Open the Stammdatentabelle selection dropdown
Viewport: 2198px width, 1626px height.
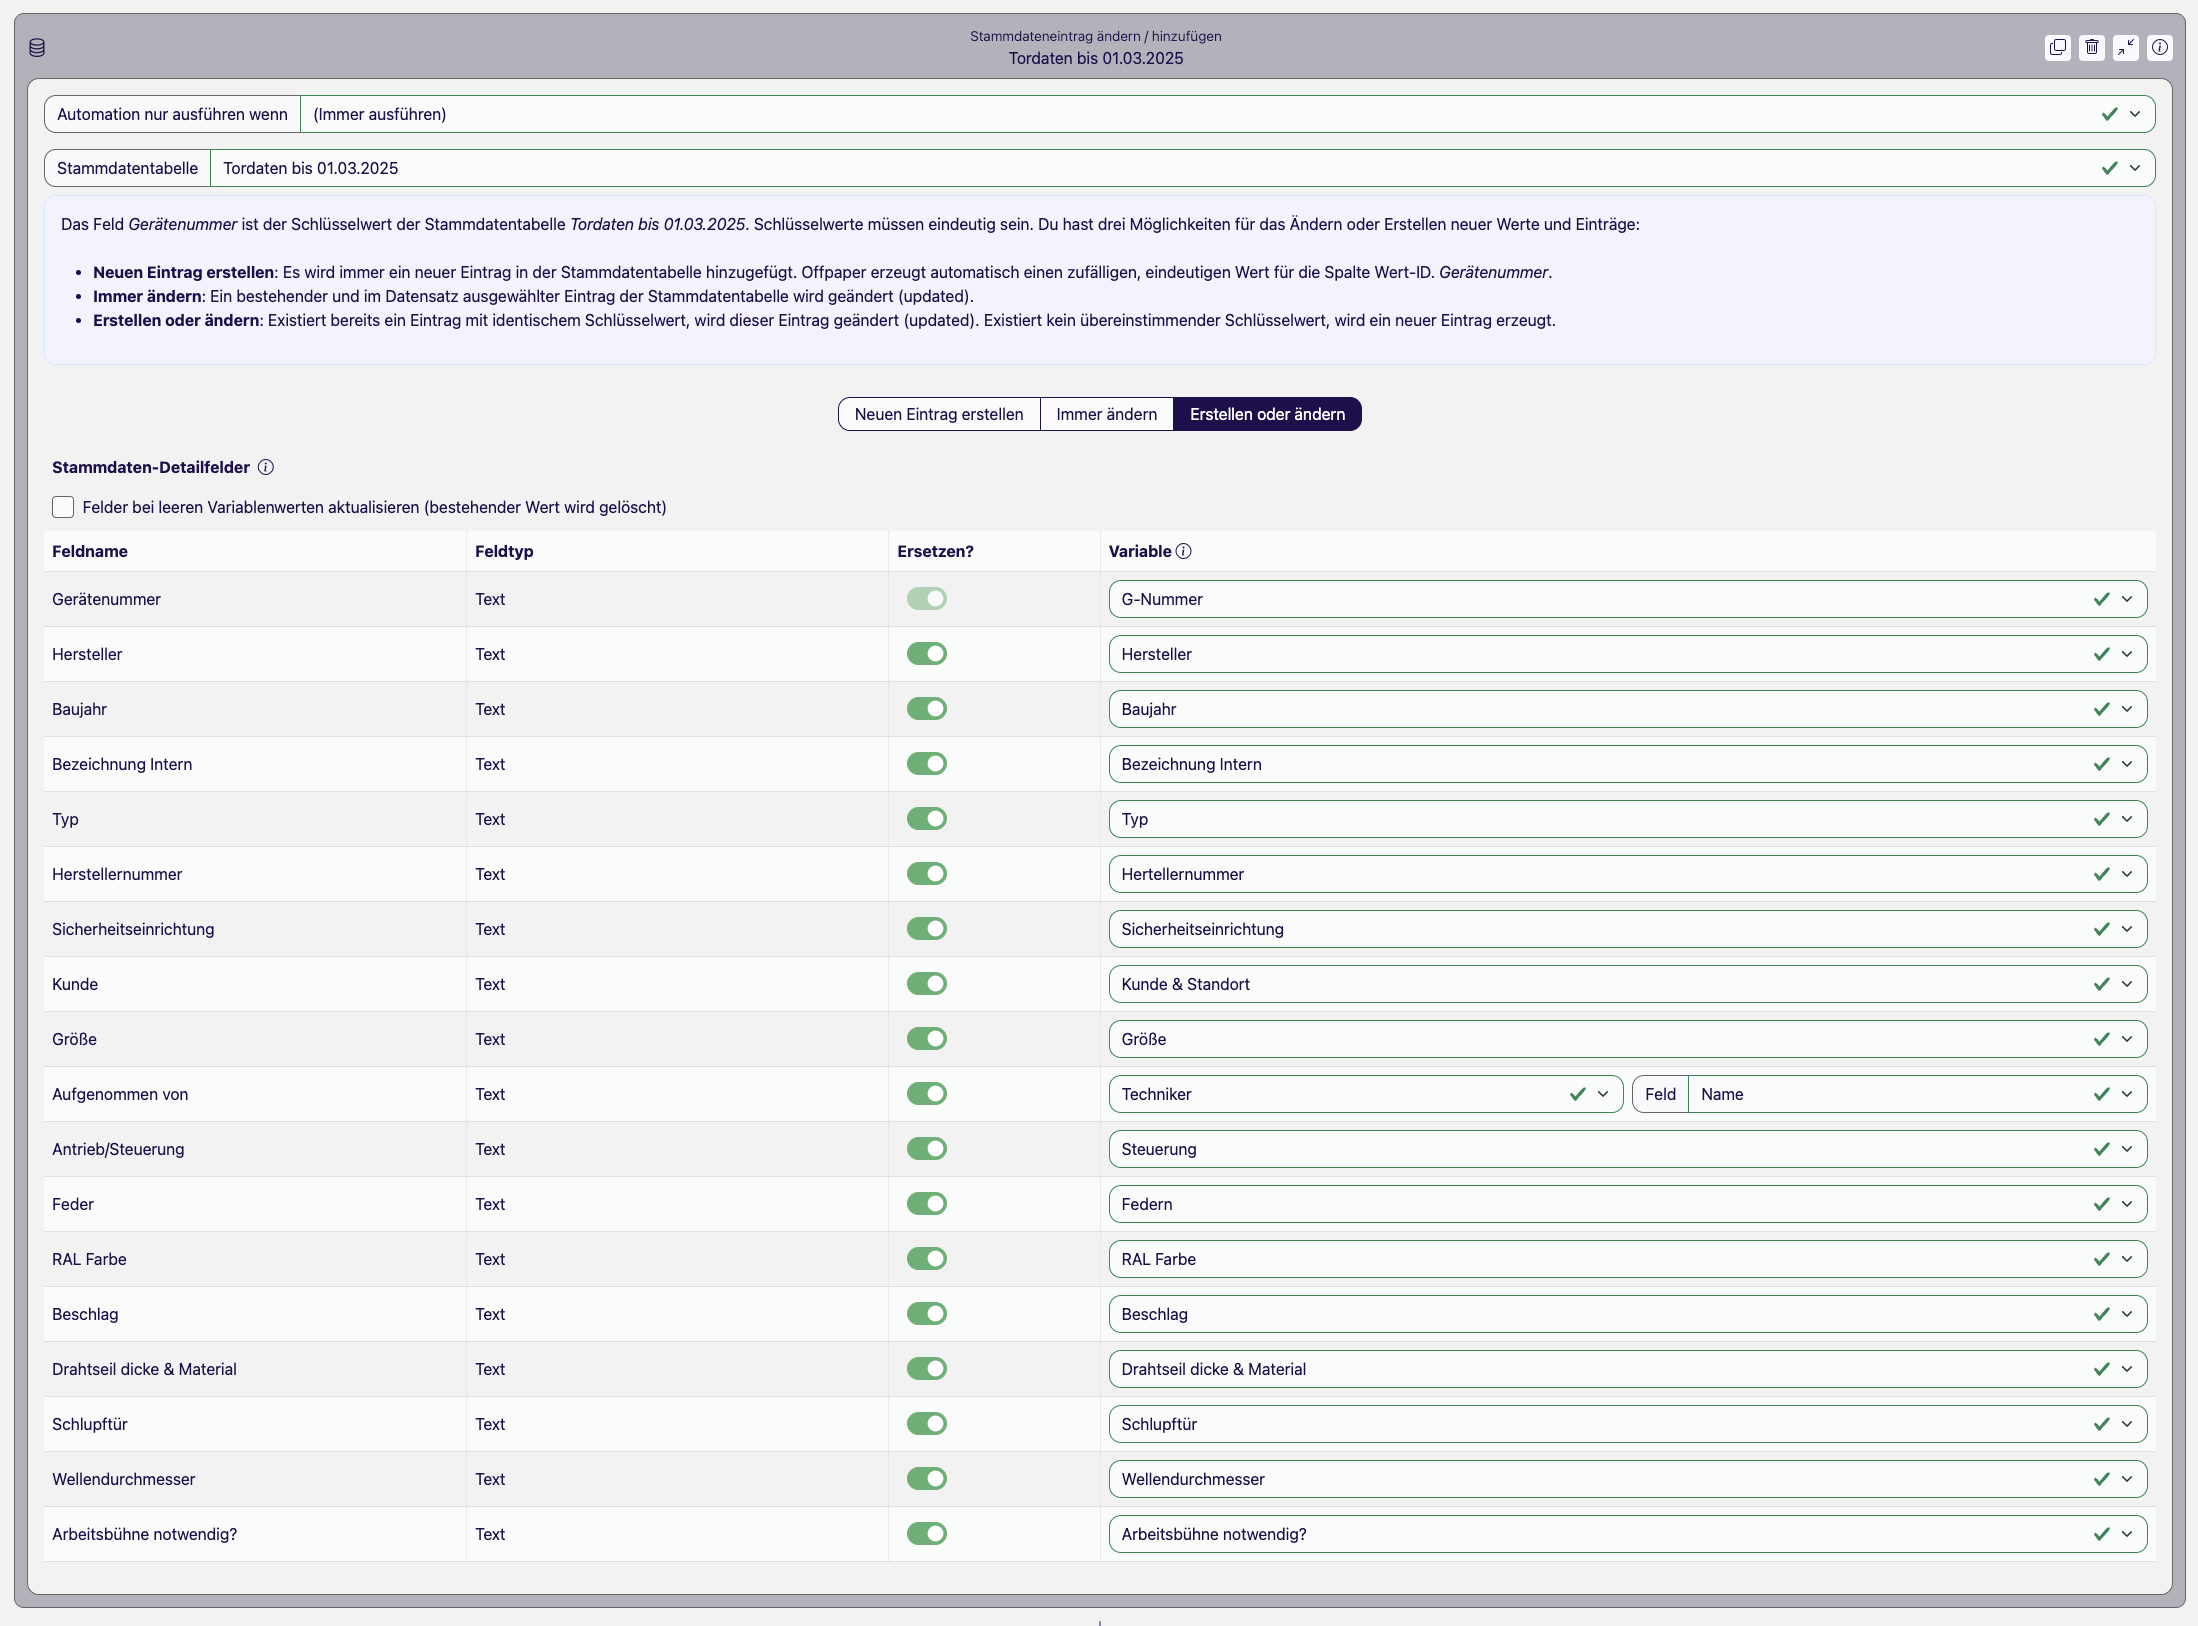[x=1183, y=168]
